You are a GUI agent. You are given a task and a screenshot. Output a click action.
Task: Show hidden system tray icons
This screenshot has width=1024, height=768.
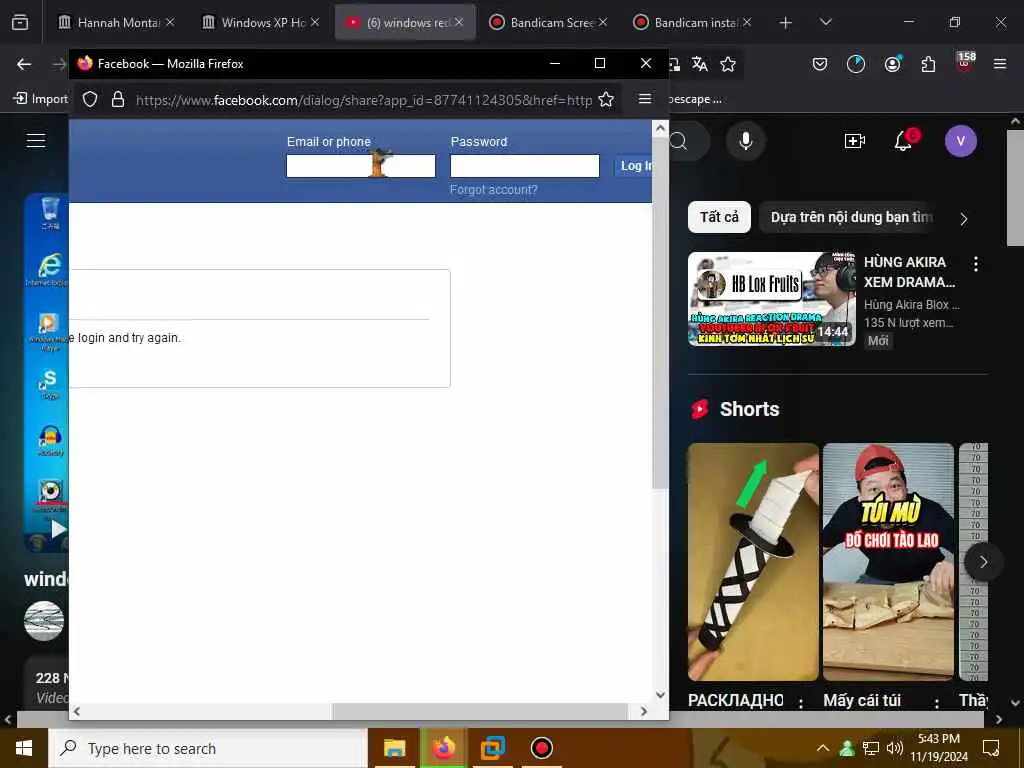(x=822, y=748)
